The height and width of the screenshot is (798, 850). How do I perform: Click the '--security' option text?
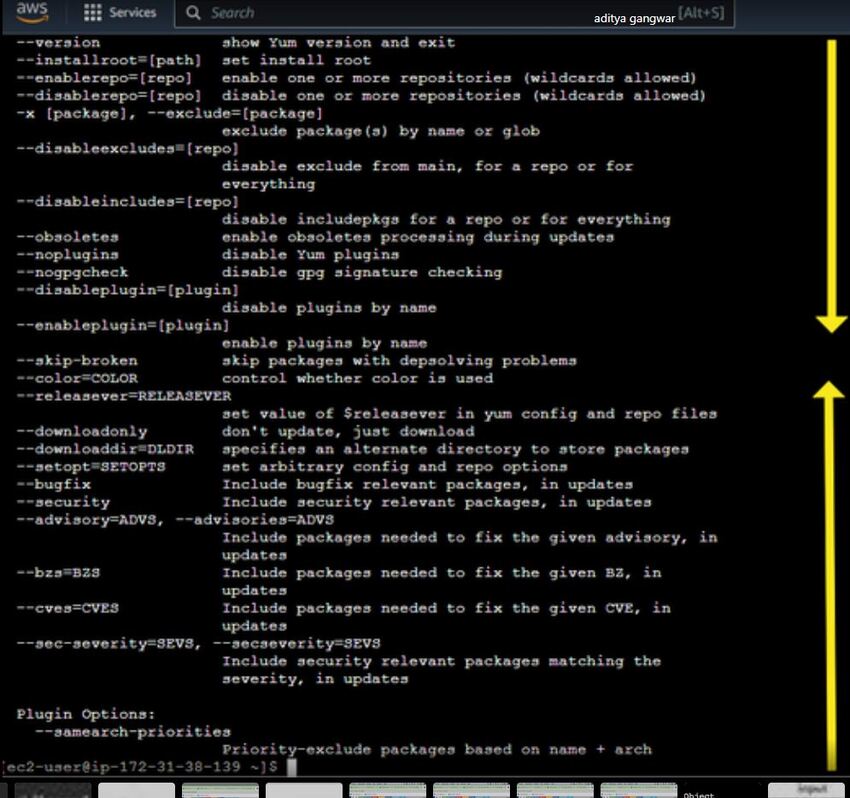63,502
